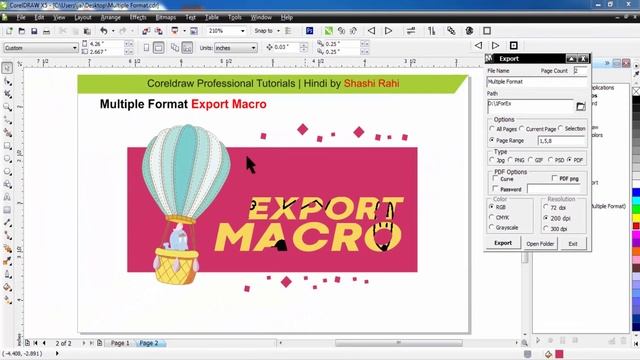640x360 pixels.
Task: Open the Units inches dropdown
Action: pyautogui.click(x=253, y=48)
